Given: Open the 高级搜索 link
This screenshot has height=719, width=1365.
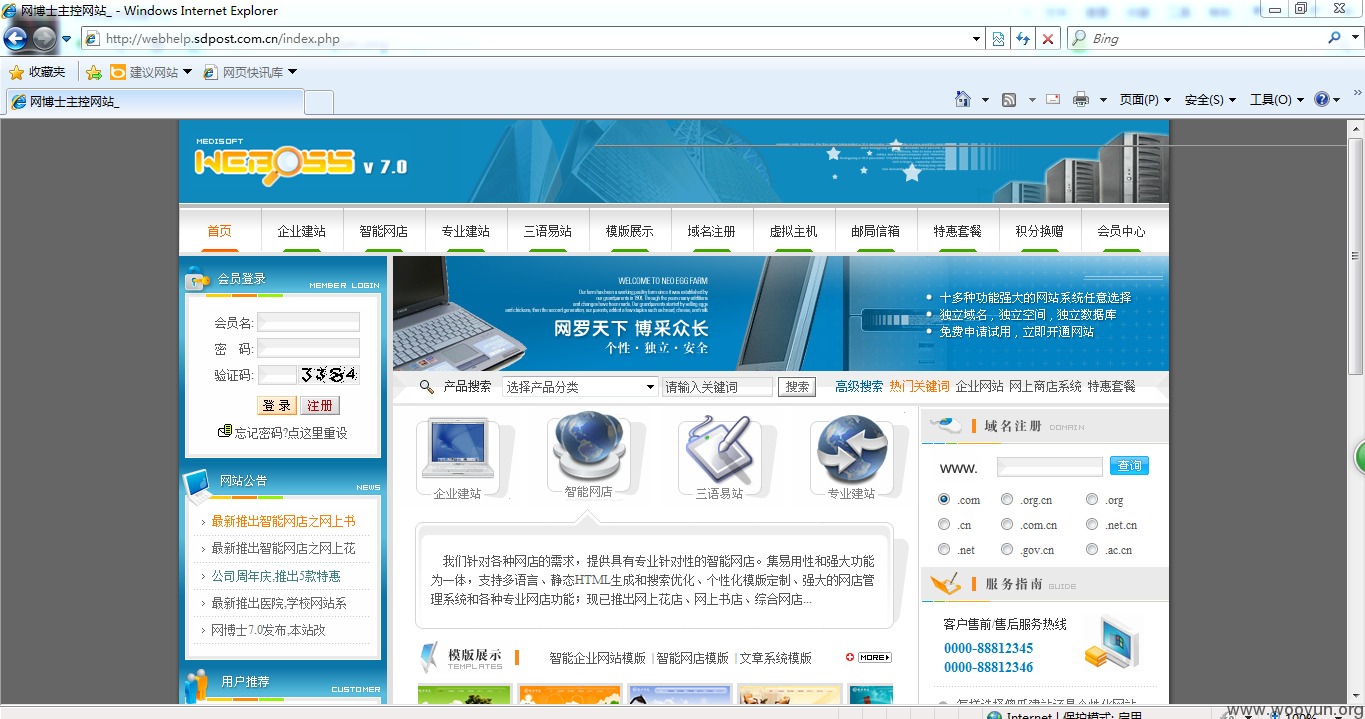Looking at the screenshot, I should [x=859, y=386].
